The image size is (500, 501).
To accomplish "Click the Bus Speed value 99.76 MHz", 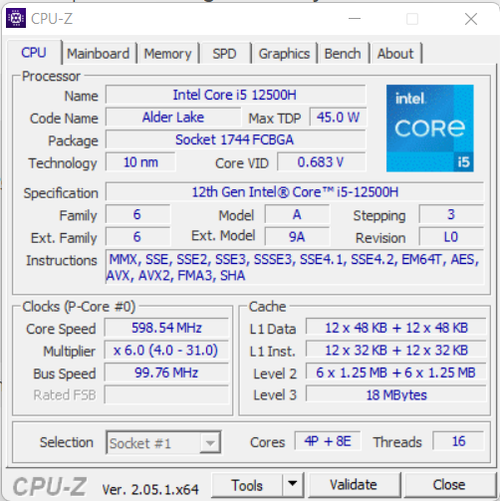I will coord(166,373).
